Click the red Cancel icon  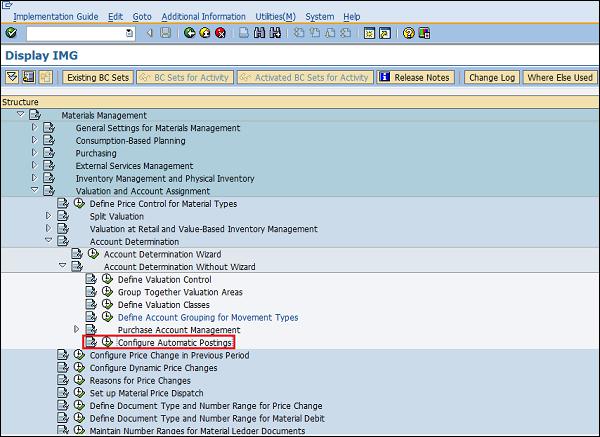click(220, 33)
